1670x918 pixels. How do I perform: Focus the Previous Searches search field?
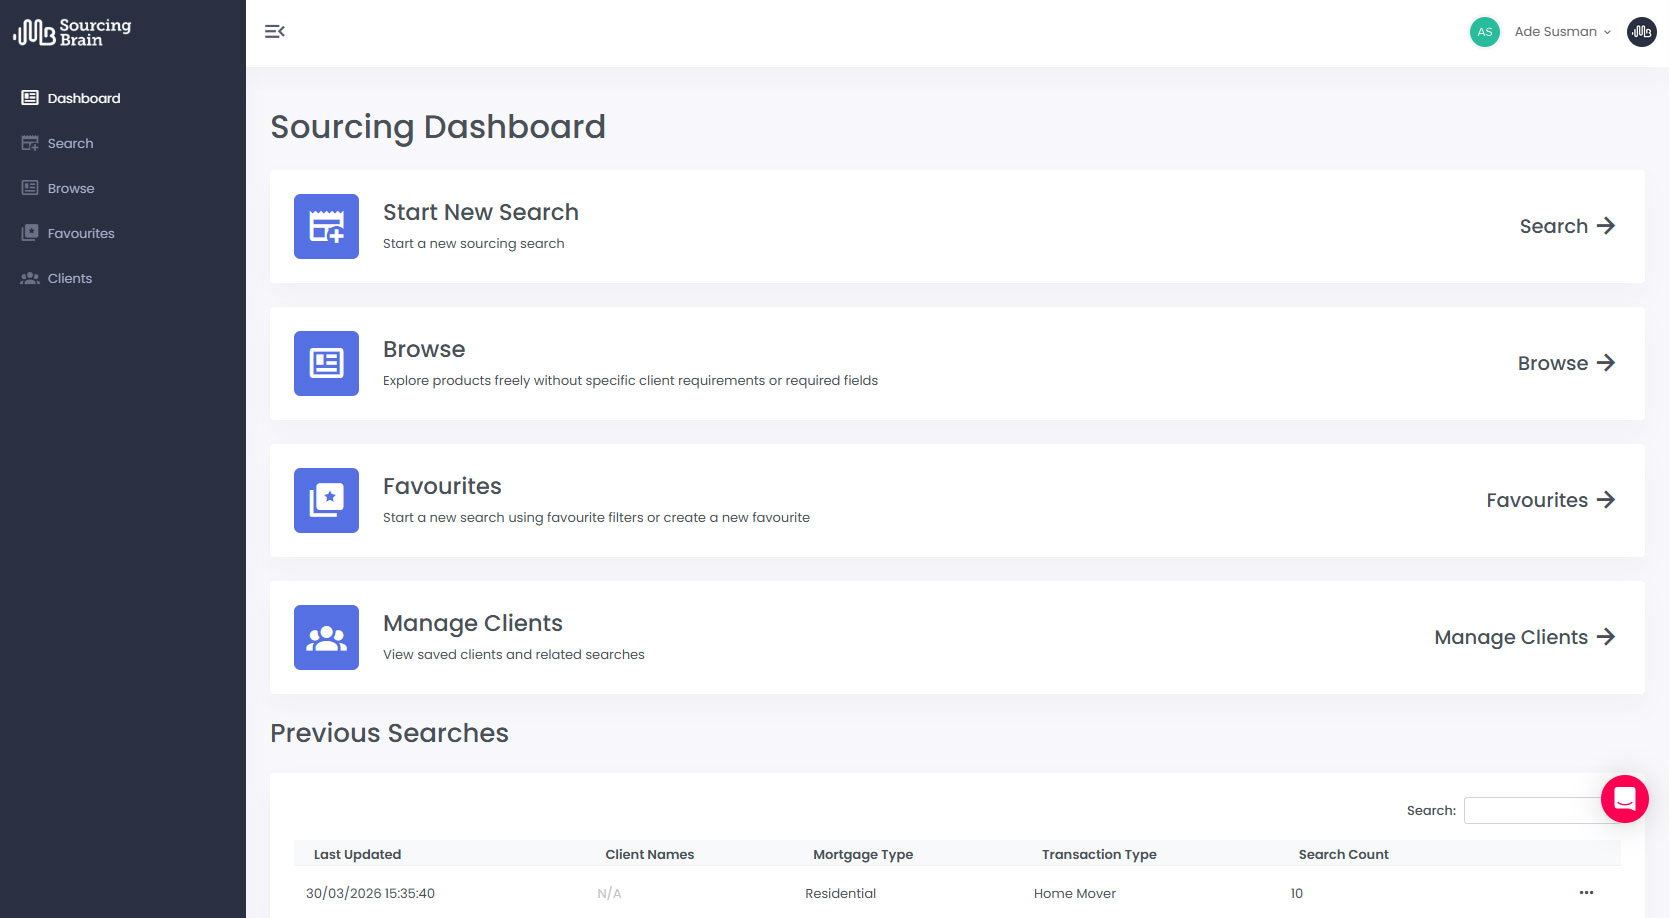1541,810
